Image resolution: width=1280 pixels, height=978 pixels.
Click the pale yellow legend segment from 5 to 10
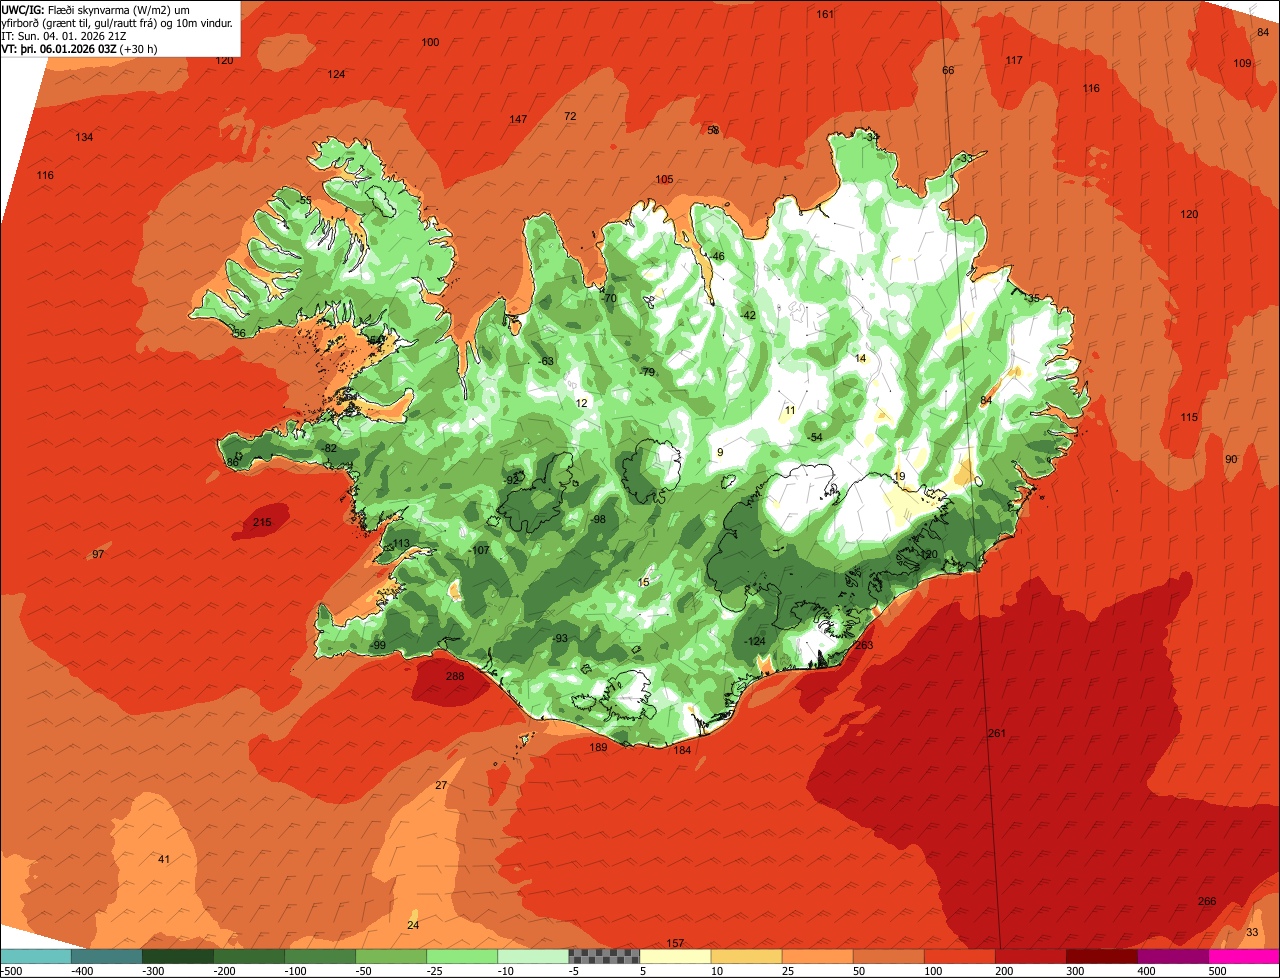click(x=675, y=956)
